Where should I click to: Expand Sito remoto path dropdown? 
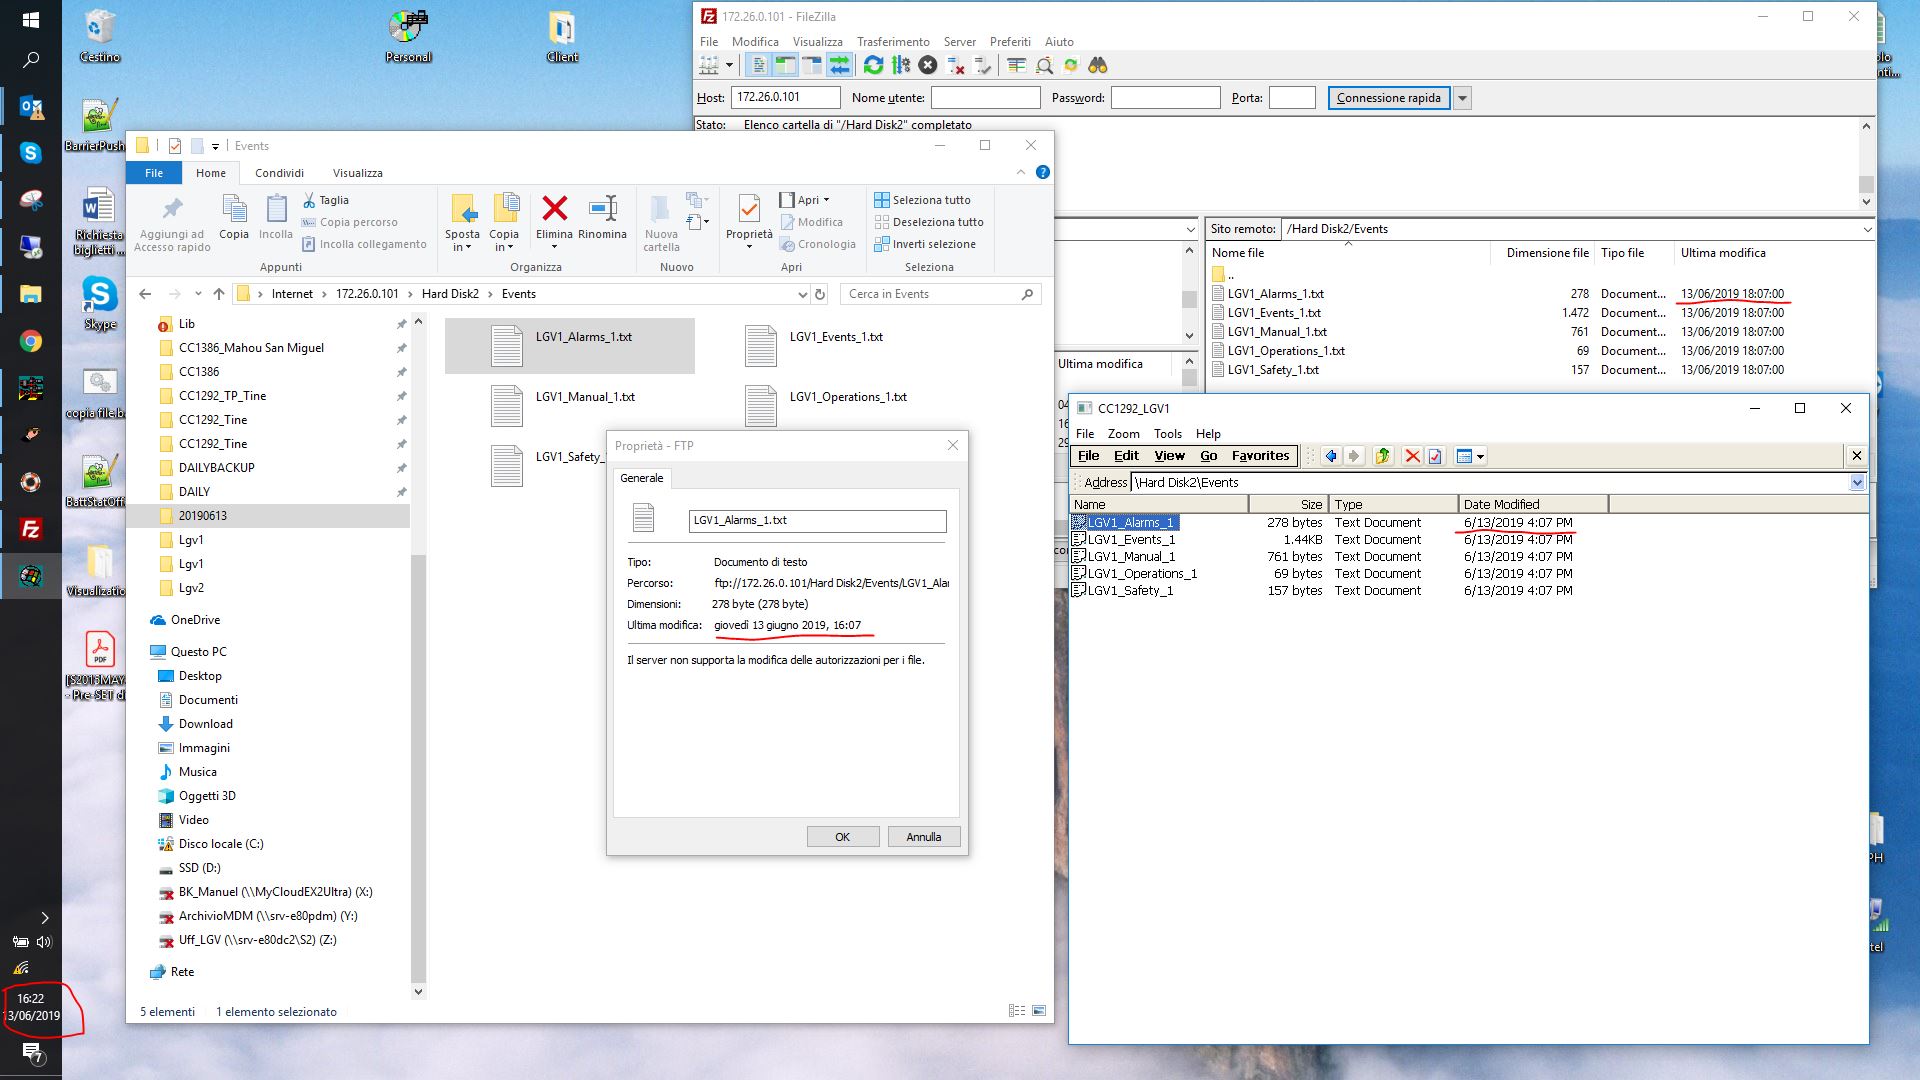(1866, 229)
